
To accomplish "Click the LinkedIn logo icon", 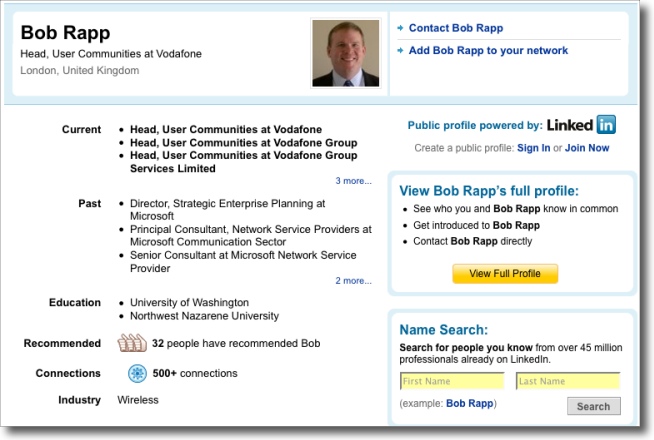I will tap(581, 126).
